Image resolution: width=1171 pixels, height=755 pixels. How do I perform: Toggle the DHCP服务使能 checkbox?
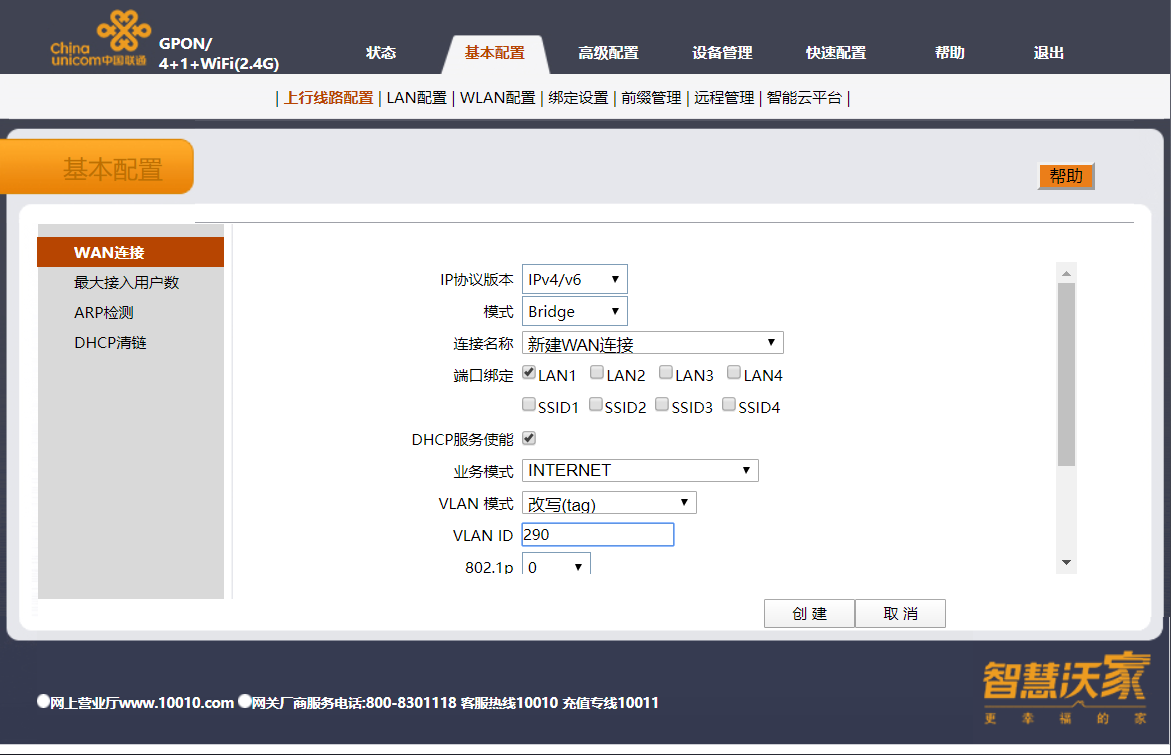(x=529, y=438)
